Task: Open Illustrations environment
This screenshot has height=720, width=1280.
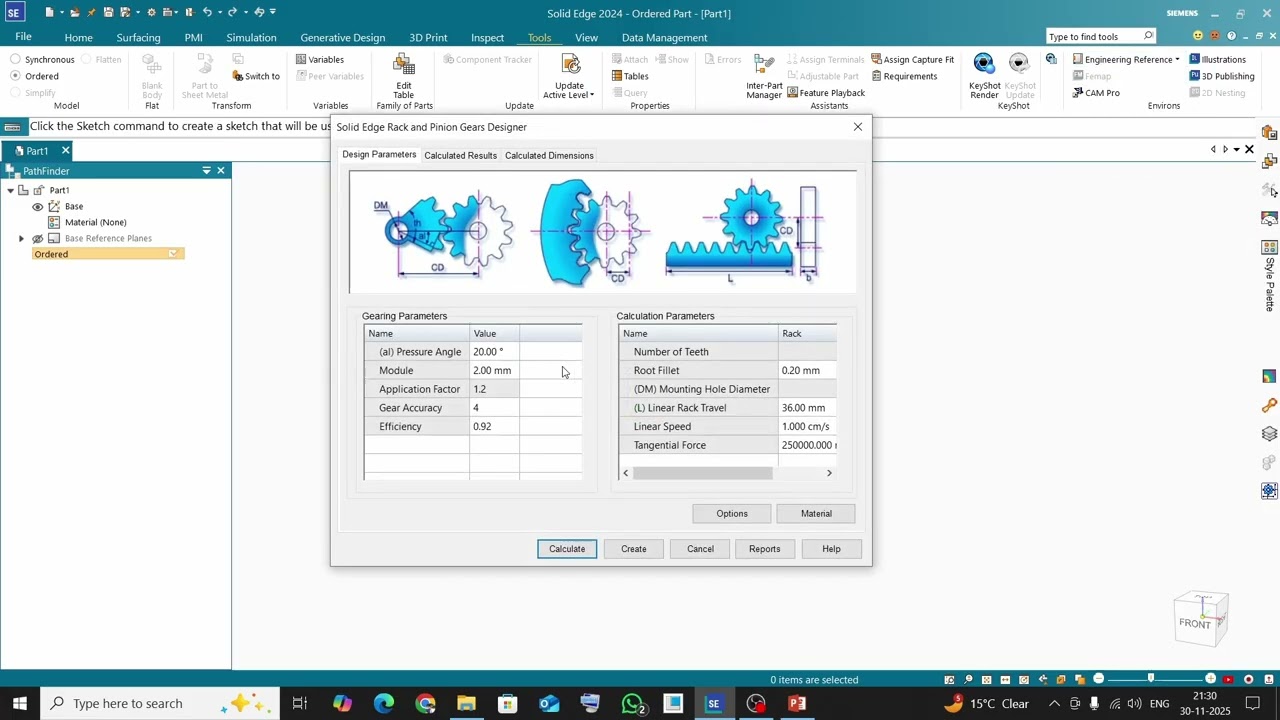Action: [1217, 59]
